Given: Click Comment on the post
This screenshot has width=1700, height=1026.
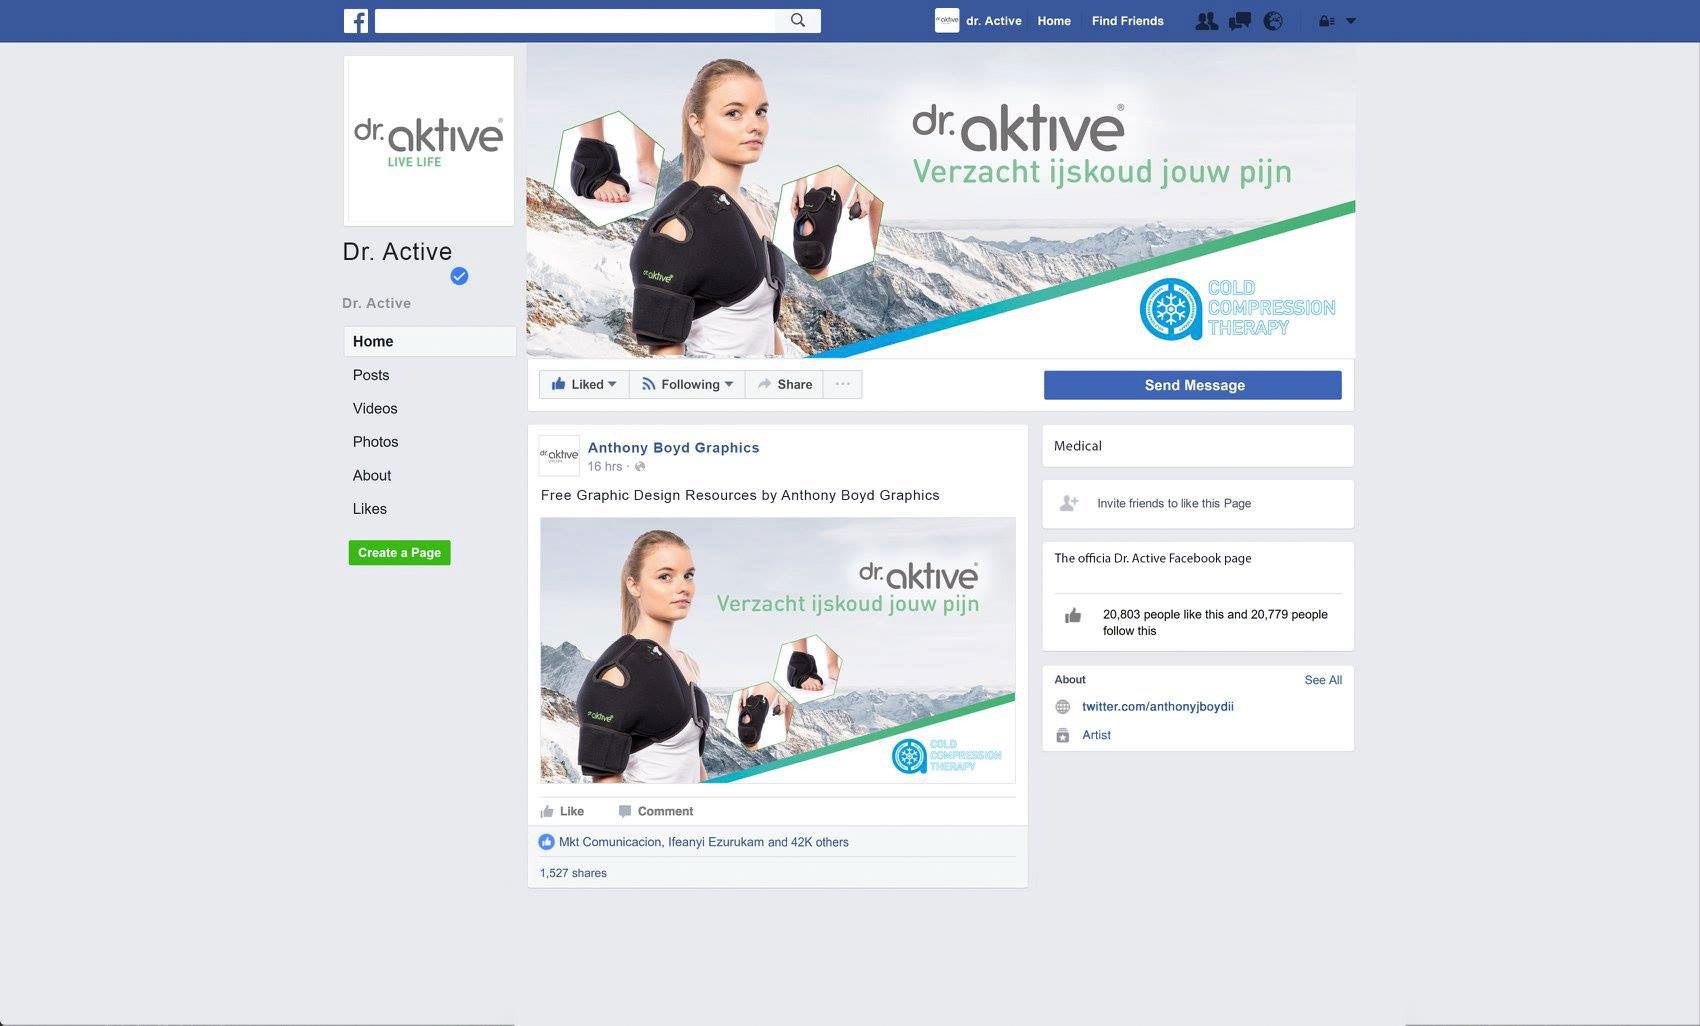Looking at the screenshot, I should pos(655,811).
